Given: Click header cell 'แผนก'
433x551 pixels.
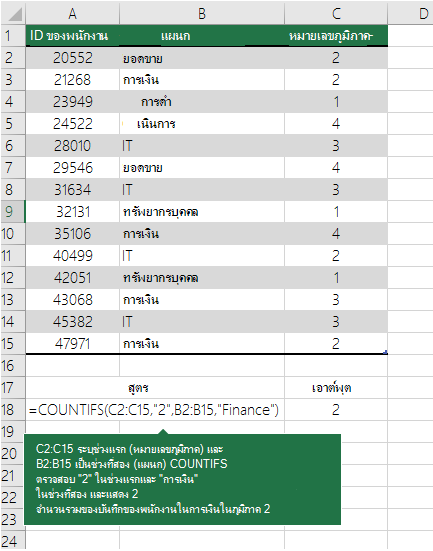Looking at the screenshot, I should click(202, 35).
